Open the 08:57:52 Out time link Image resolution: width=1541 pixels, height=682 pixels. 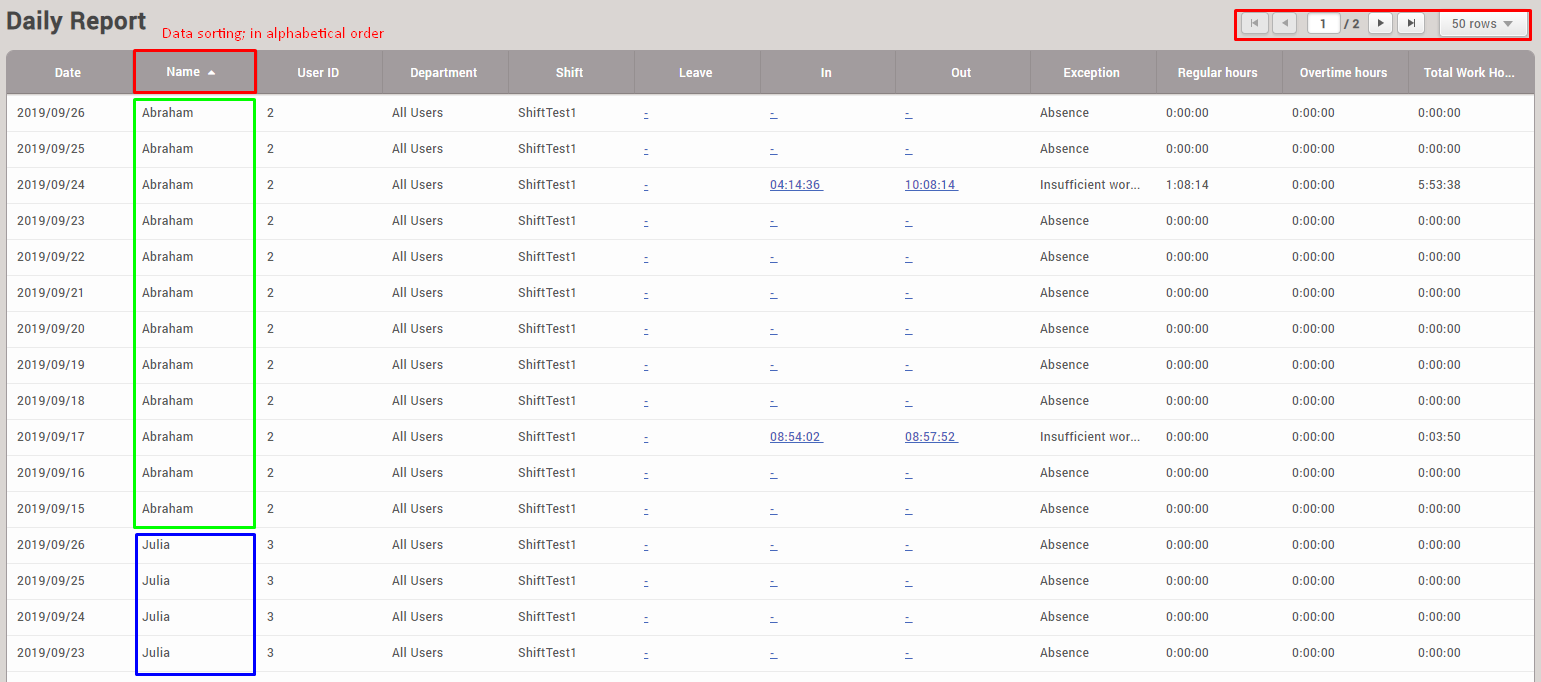coord(931,437)
